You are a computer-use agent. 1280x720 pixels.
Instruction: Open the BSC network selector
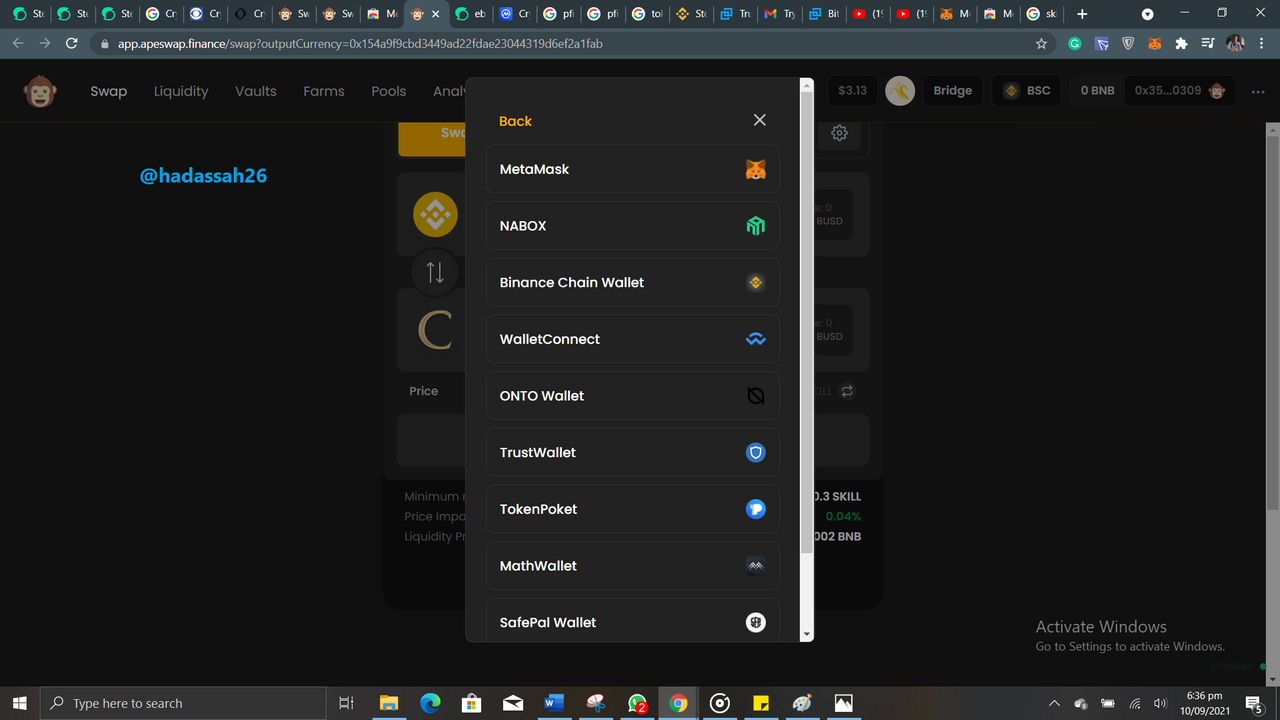[x=1027, y=90]
